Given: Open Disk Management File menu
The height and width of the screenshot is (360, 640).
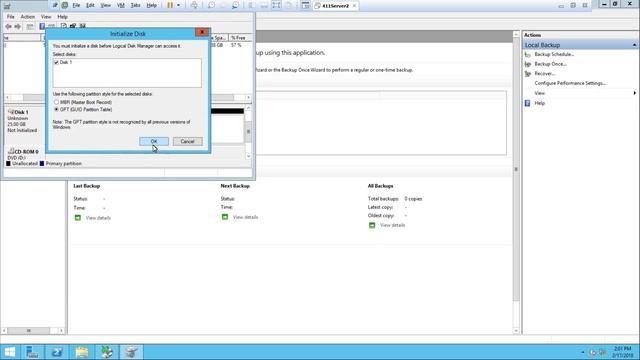Looking at the screenshot, I should tap(11, 17).
